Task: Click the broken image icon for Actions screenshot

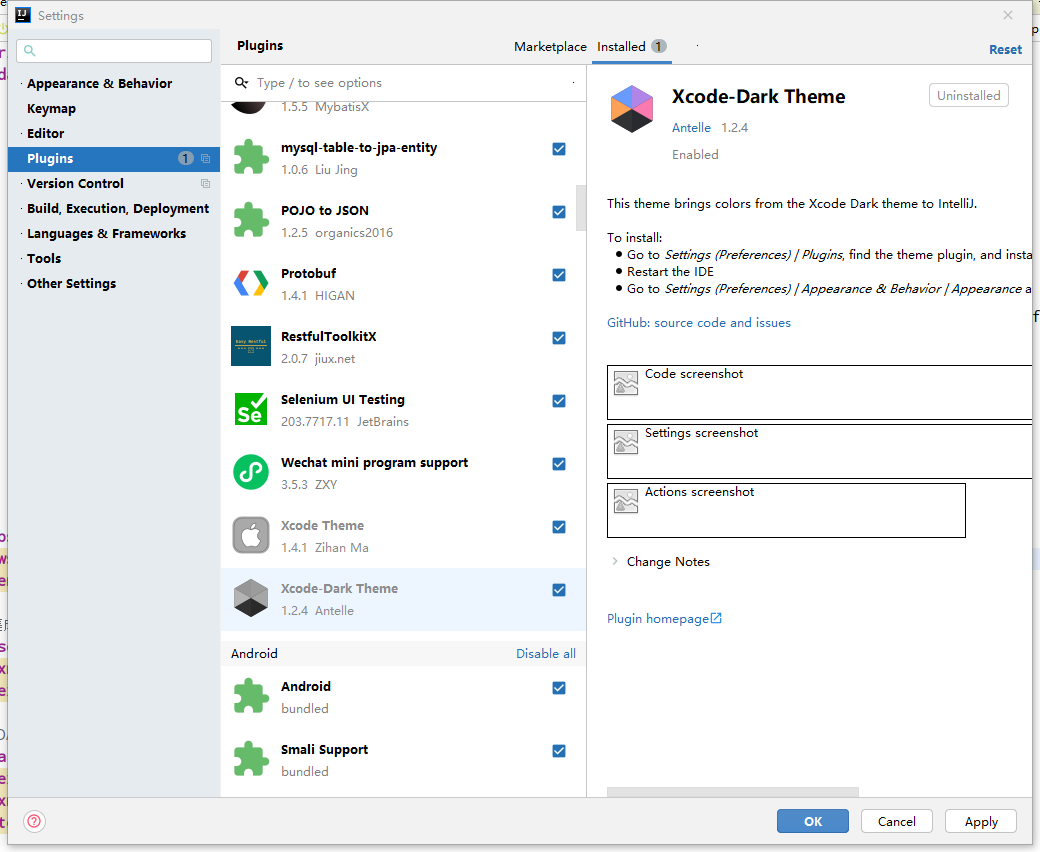Action: pyautogui.click(x=625, y=501)
